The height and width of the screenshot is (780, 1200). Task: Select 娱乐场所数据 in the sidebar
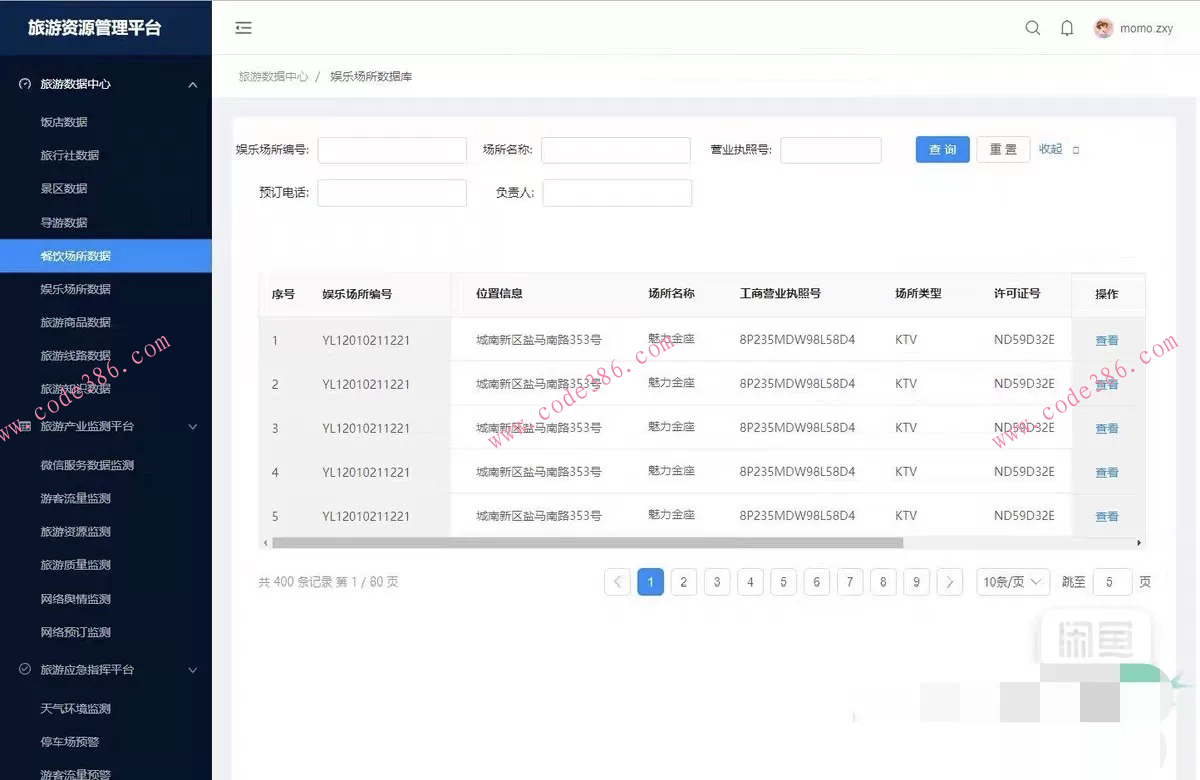[77, 289]
